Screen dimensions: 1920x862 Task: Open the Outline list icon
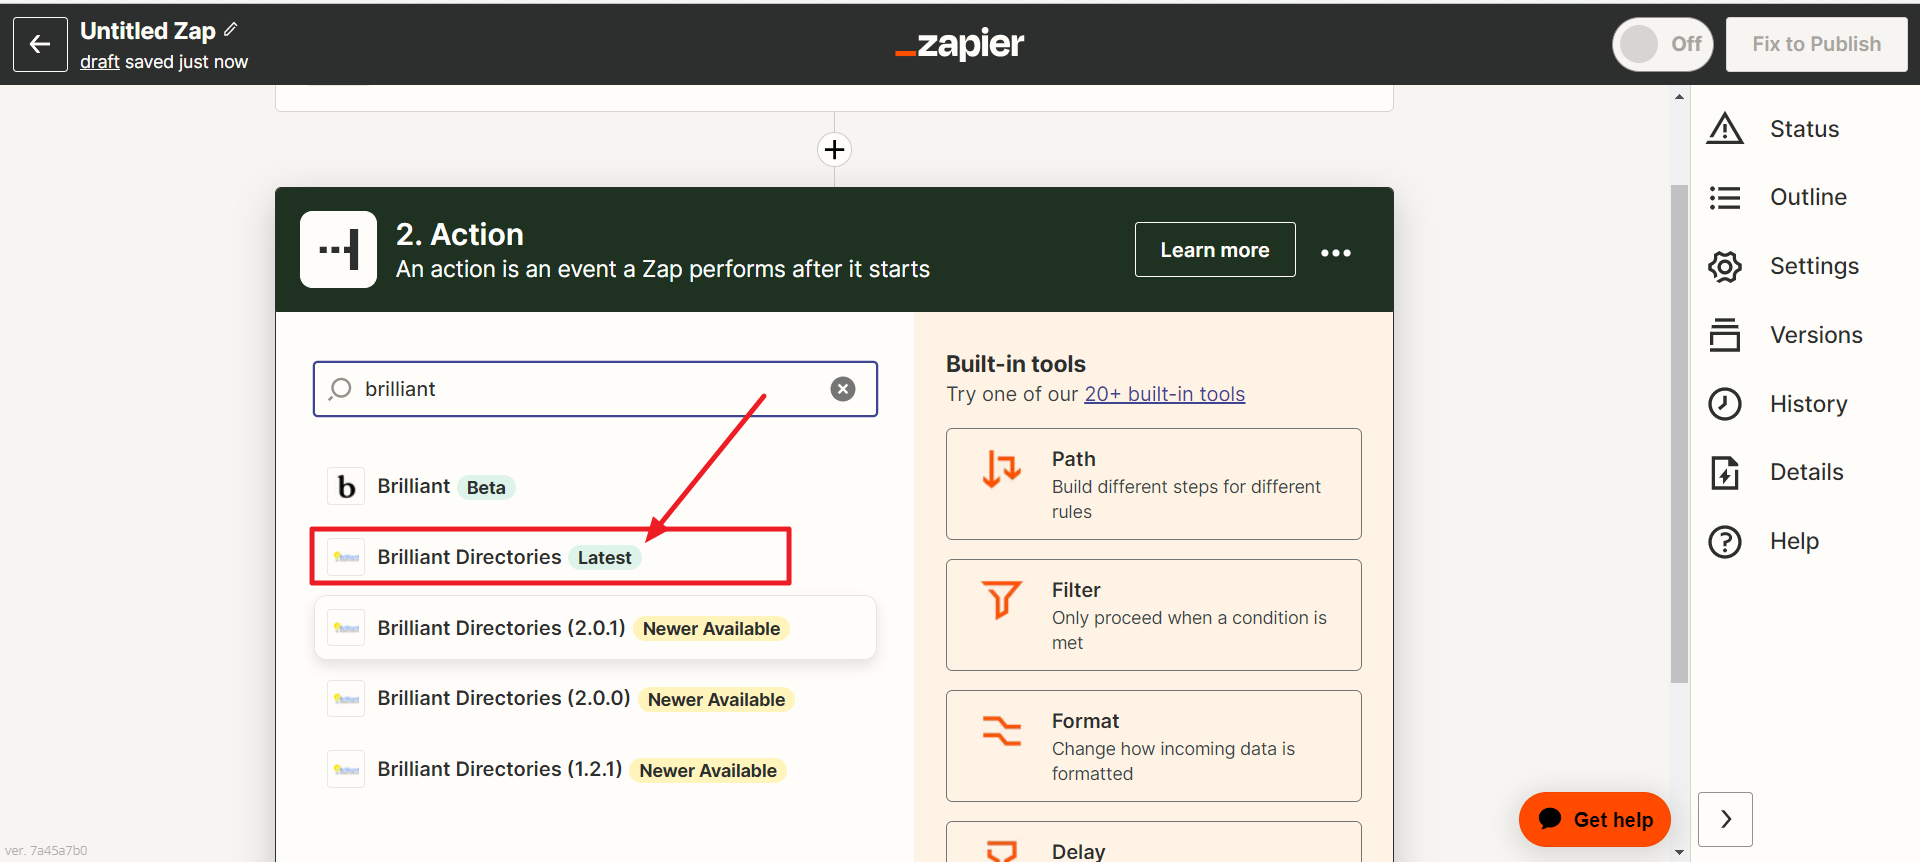click(x=1725, y=198)
